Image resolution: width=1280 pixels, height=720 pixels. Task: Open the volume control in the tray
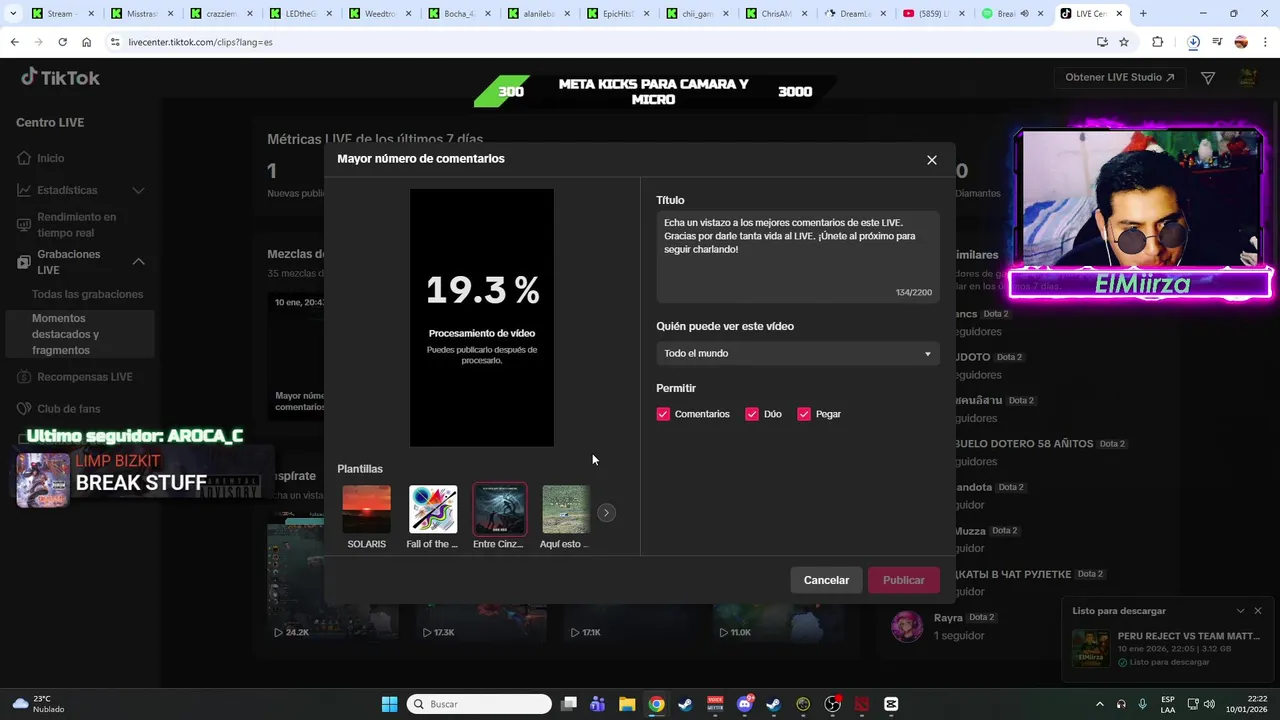[1211, 704]
